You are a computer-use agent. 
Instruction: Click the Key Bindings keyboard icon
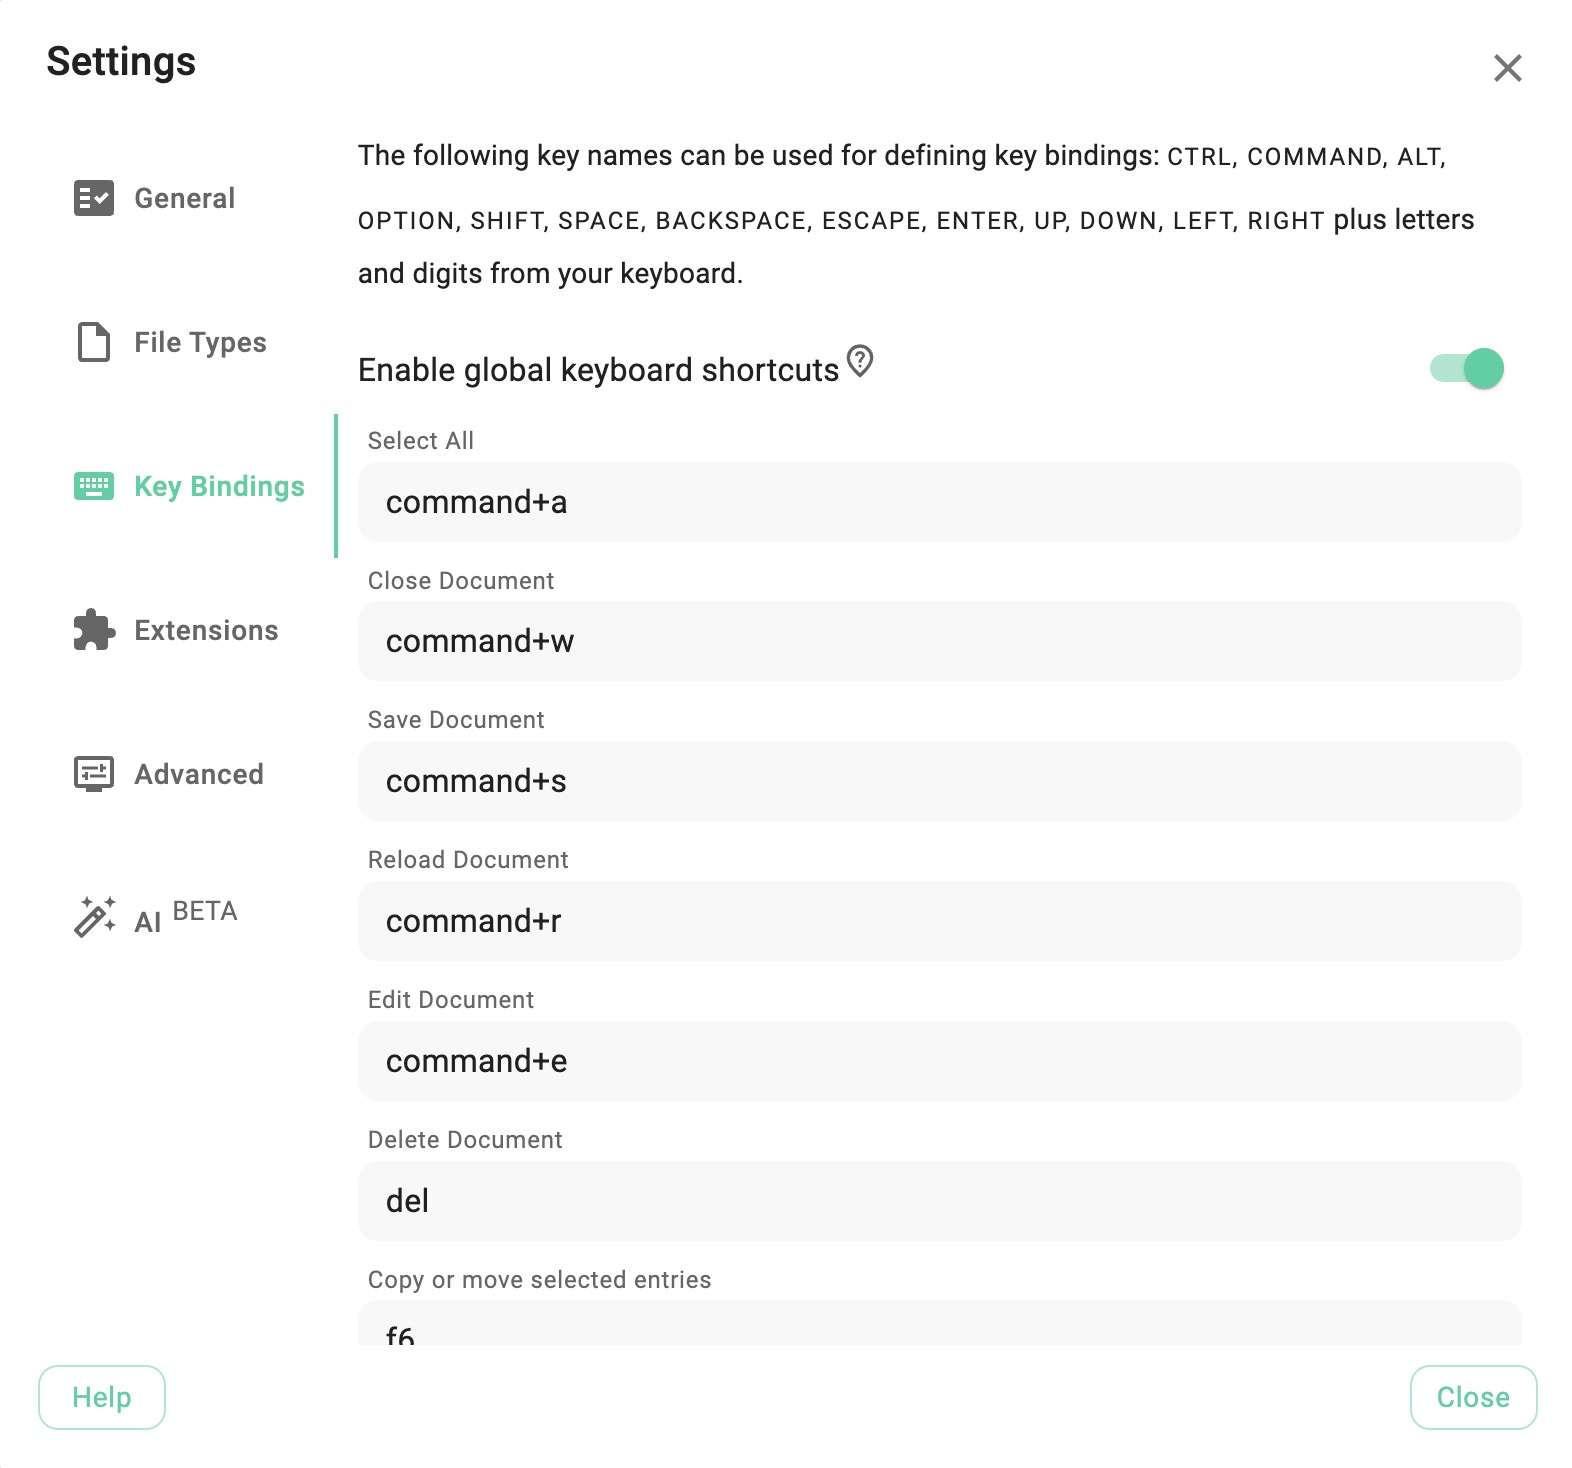coord(94,486)
